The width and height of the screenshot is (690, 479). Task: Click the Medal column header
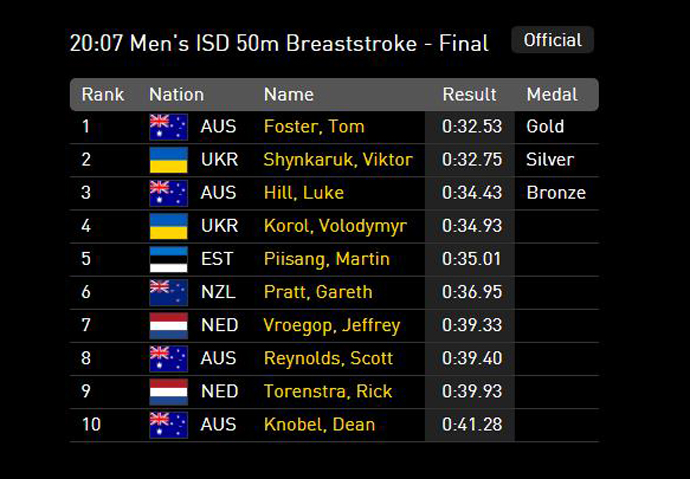(552, 95)
